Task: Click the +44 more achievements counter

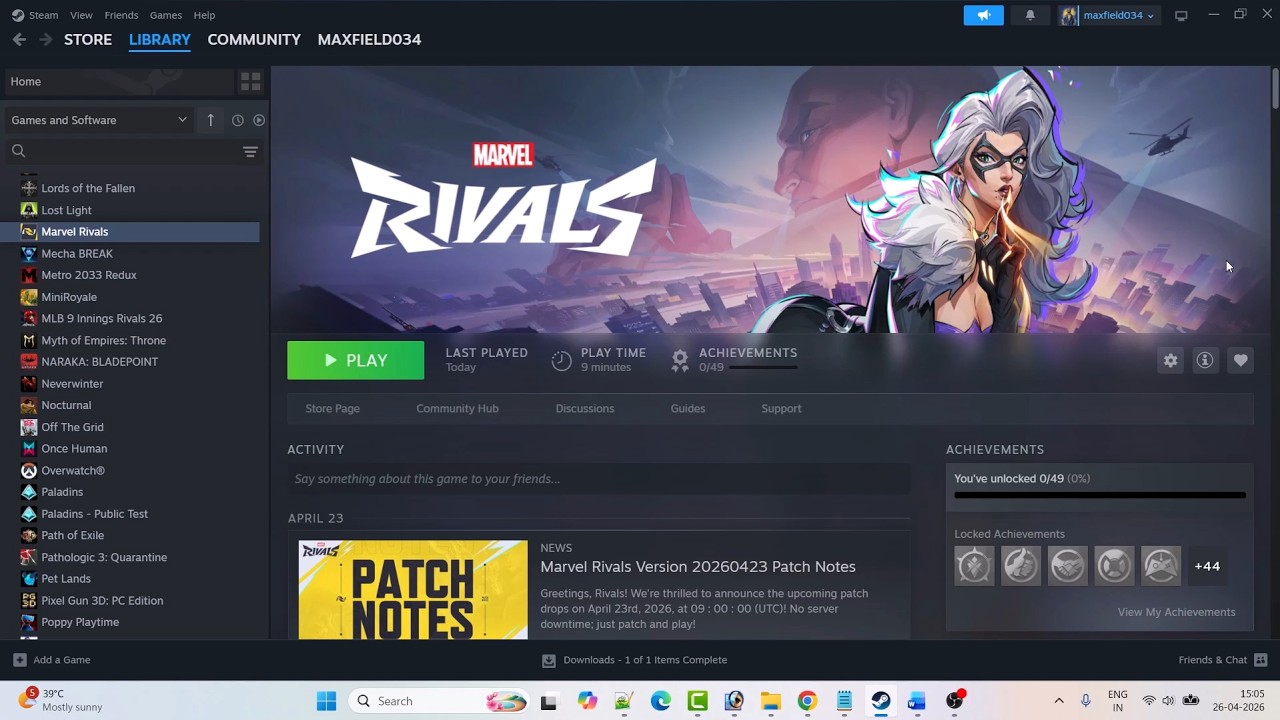Action: (x=1207, y=566)
